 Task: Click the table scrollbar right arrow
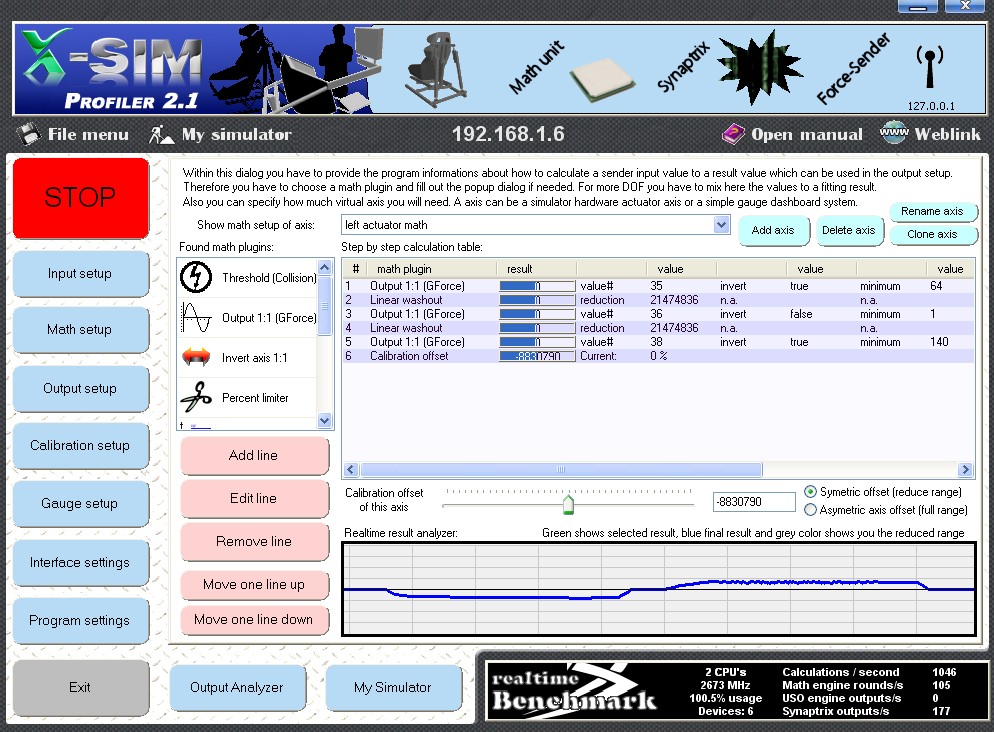[965, 470]
